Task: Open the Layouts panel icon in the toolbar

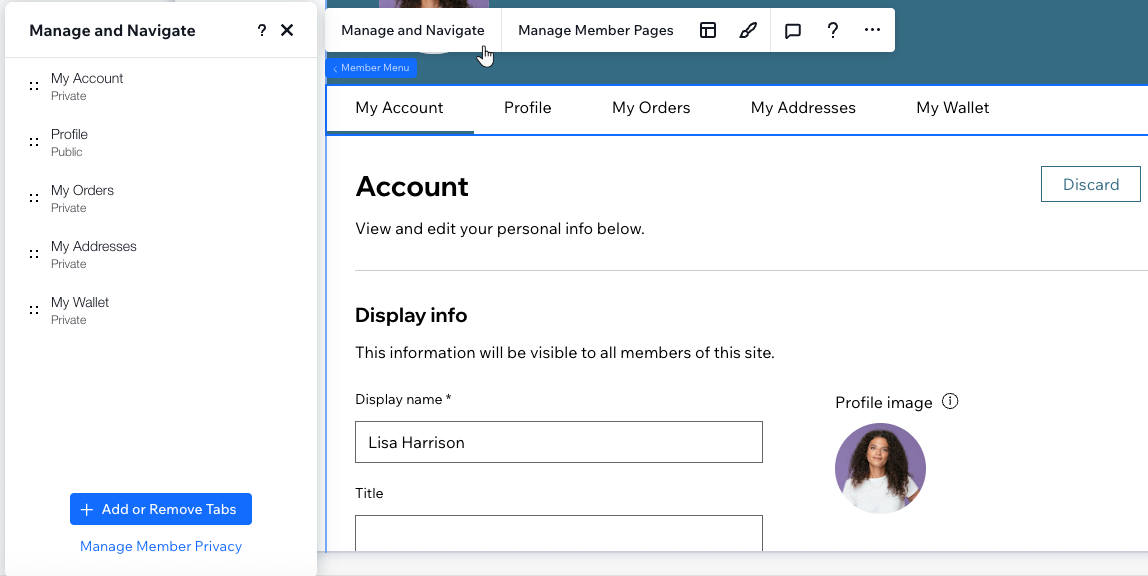Action: [x=708, y=30]
